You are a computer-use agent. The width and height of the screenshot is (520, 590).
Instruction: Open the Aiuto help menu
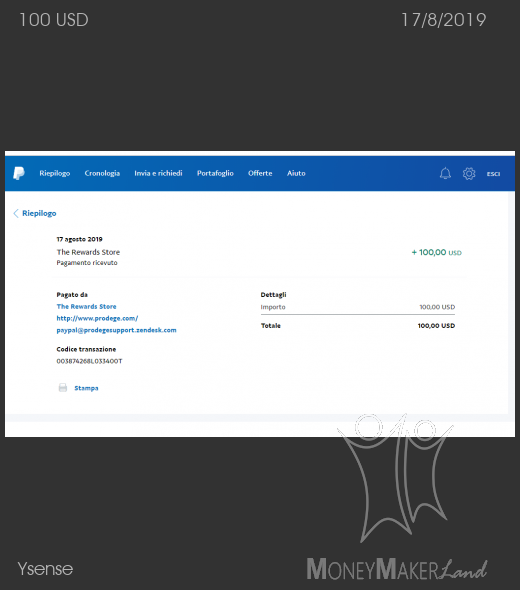point(296,173)
